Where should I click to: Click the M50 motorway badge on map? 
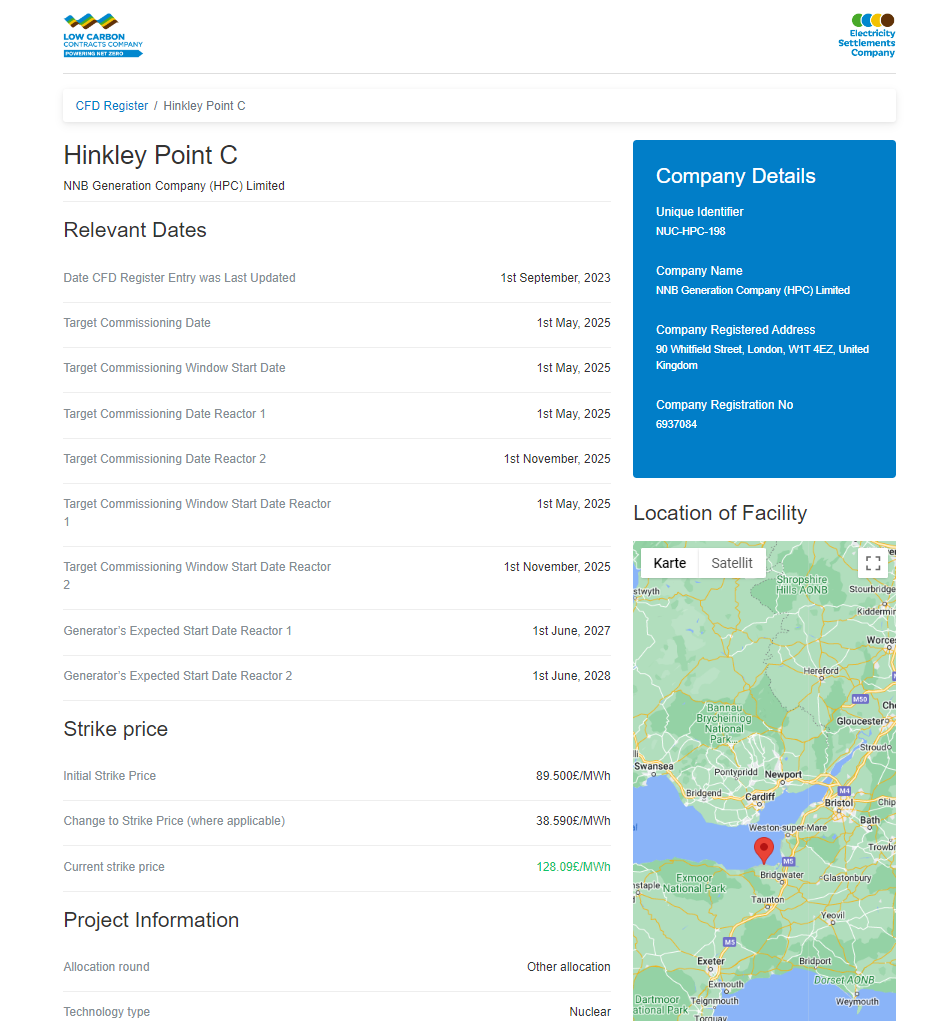(x=860, y=698)
